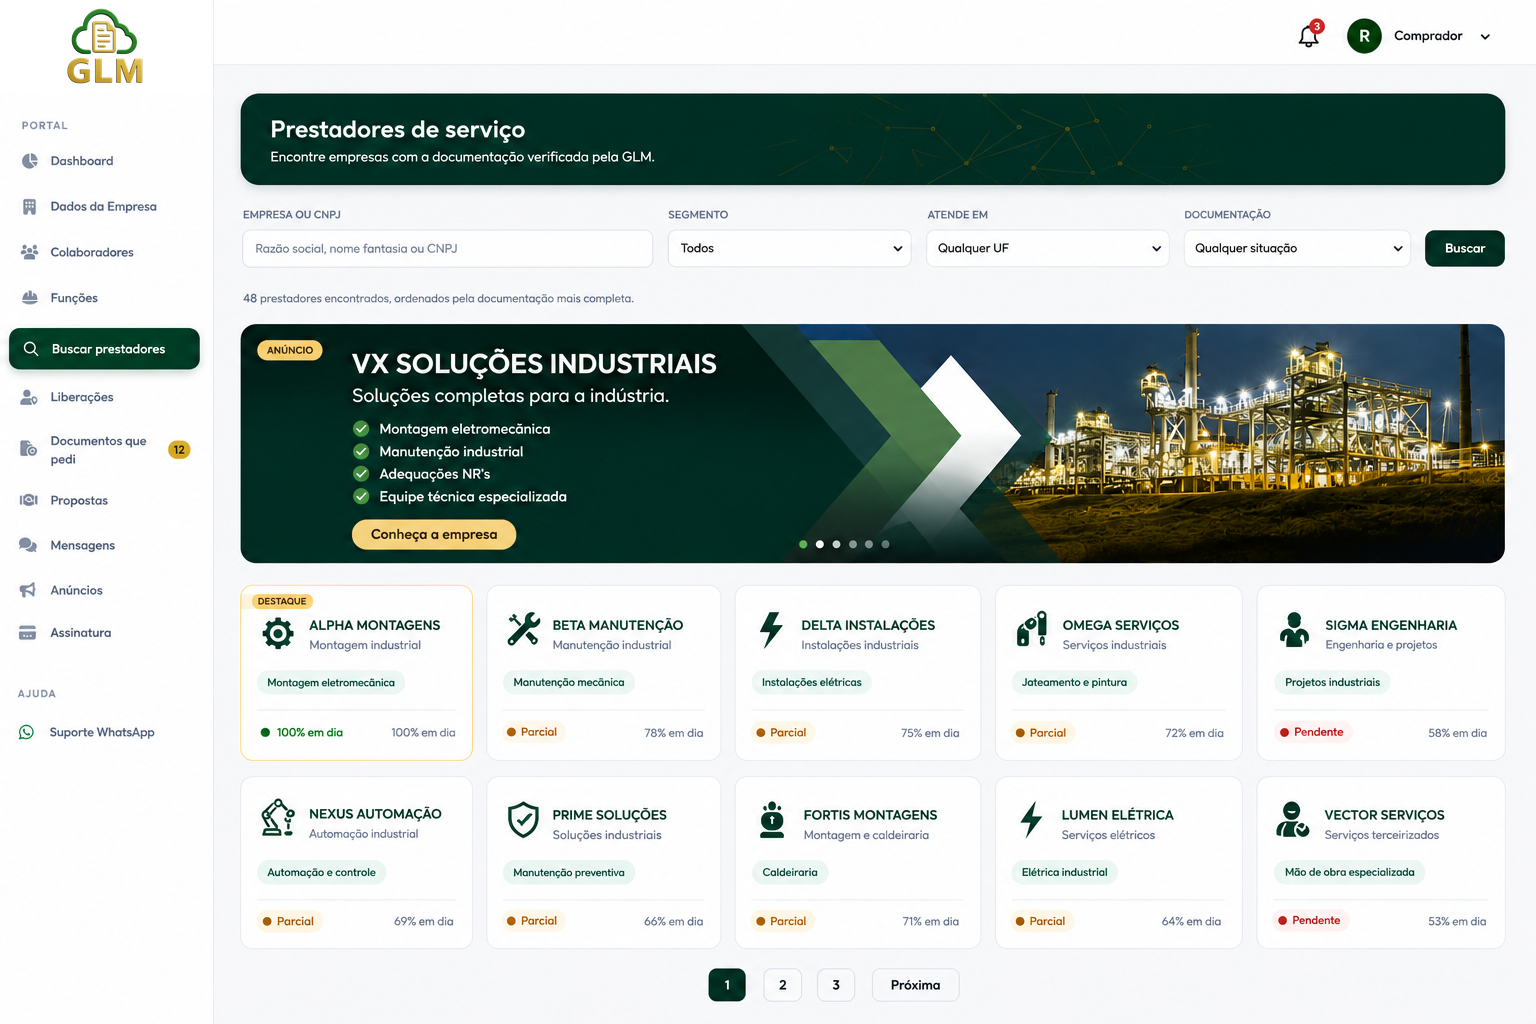Click the Jateamento e pintura tag

[1074, 683]
